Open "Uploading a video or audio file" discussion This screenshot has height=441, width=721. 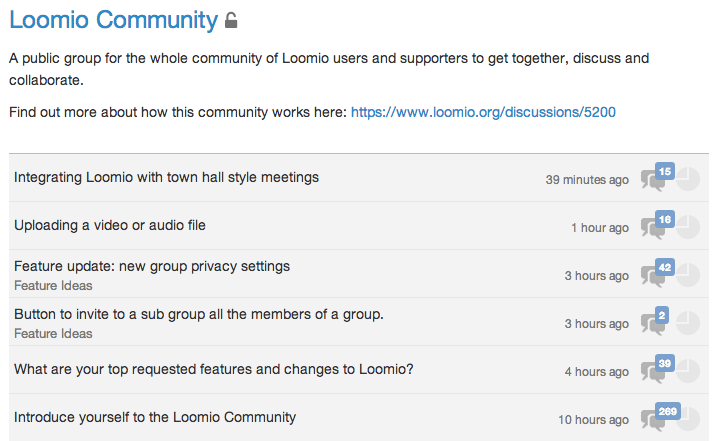[x=110, y=225]
